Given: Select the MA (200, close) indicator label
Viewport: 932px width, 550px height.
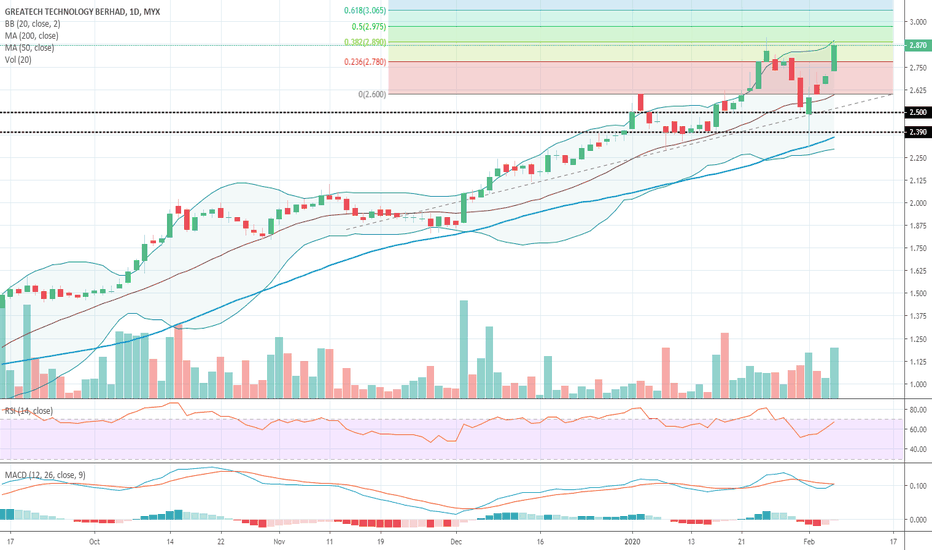Looking at the screenshot, I should pos(32,36).
